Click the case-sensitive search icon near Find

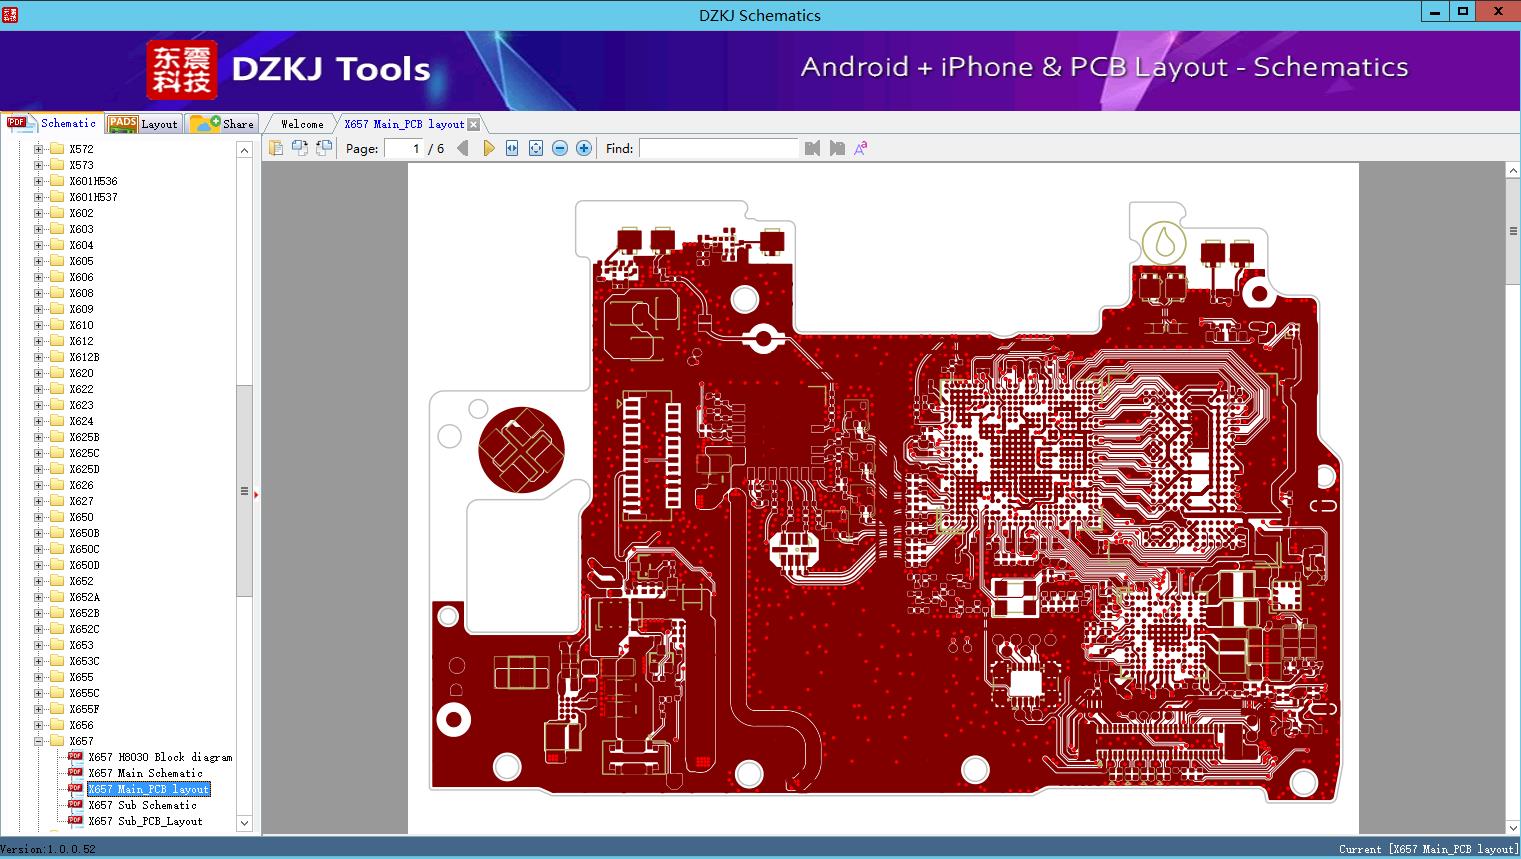[x=859, y=147]
